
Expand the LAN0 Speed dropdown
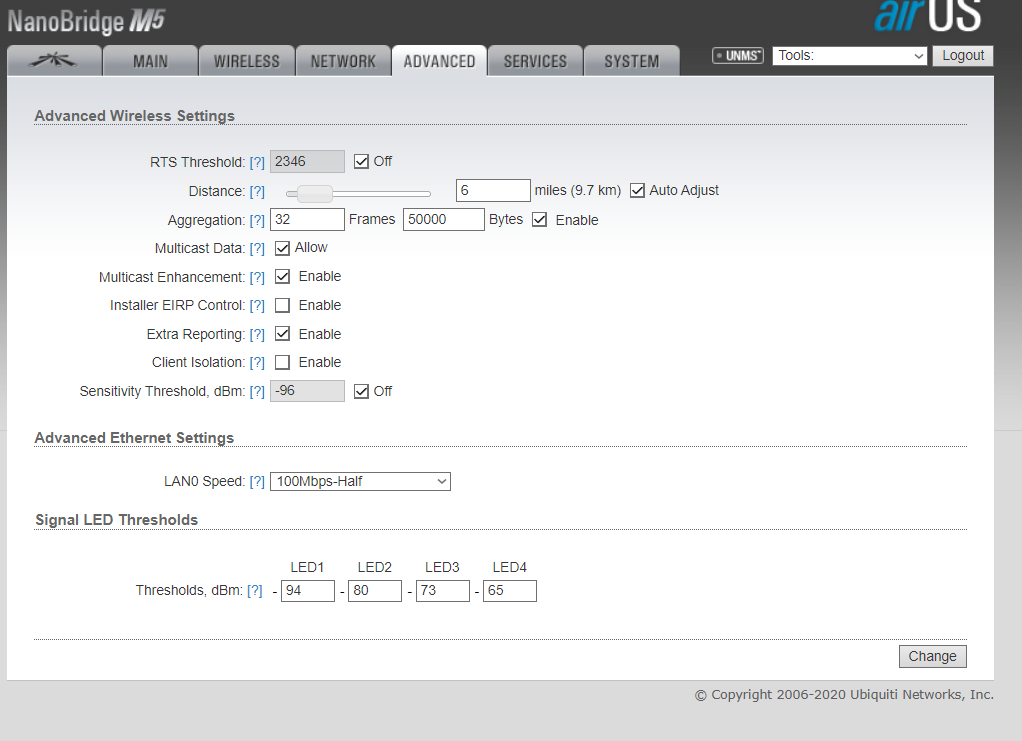pos(360,482)
